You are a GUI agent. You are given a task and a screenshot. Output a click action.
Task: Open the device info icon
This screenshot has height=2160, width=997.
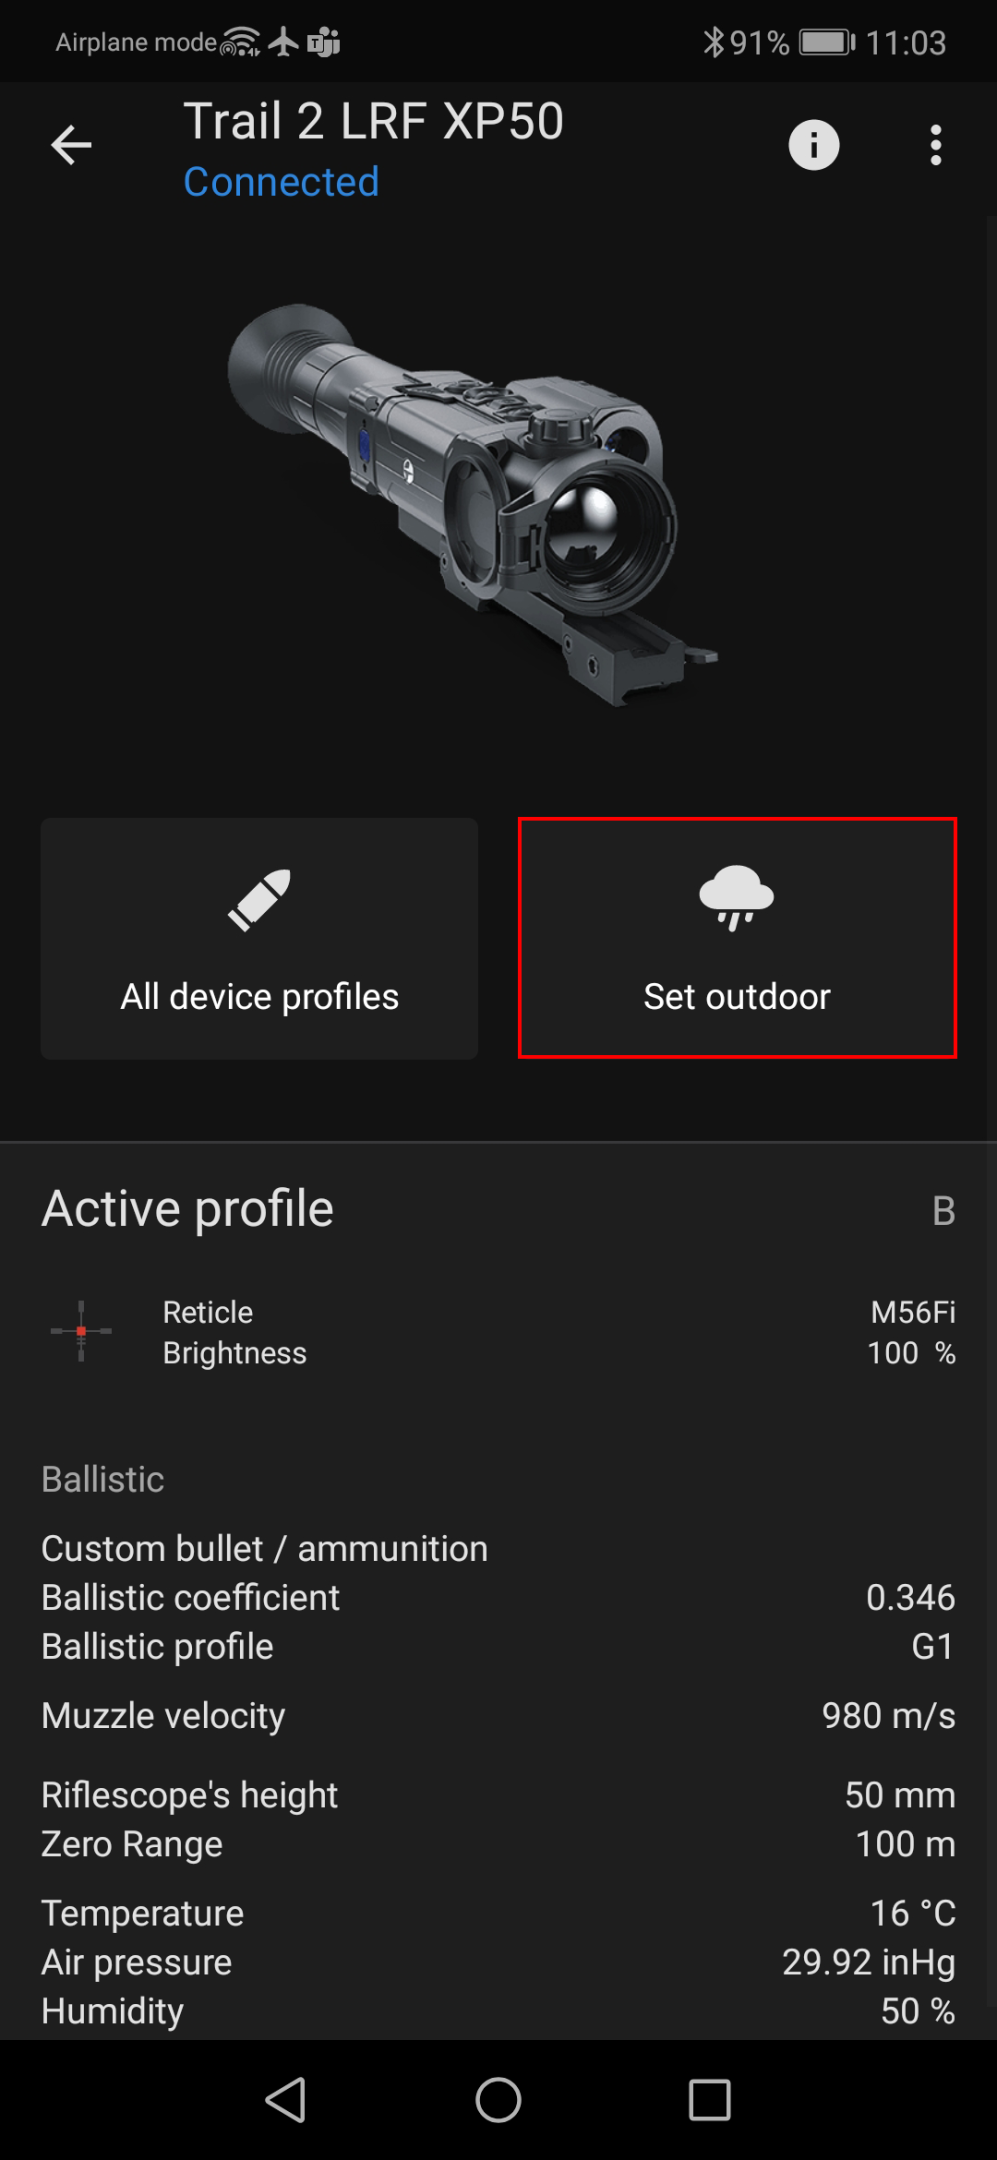(x=814, y=146)
